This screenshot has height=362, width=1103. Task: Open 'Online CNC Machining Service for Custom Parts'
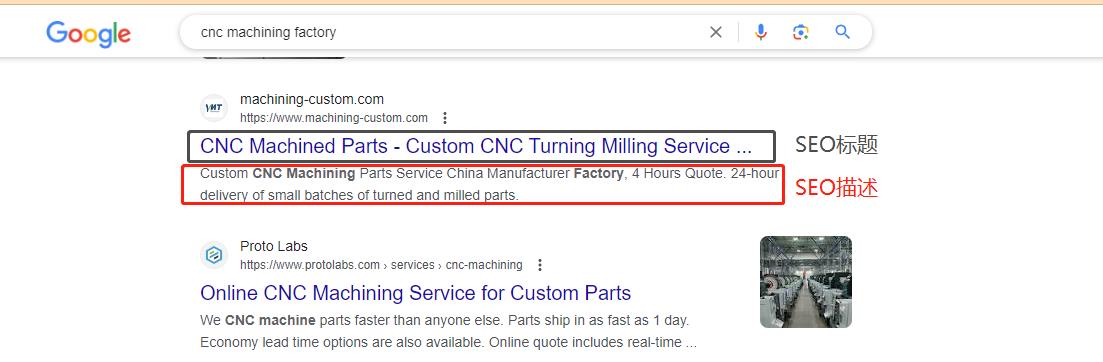(415, 292)
